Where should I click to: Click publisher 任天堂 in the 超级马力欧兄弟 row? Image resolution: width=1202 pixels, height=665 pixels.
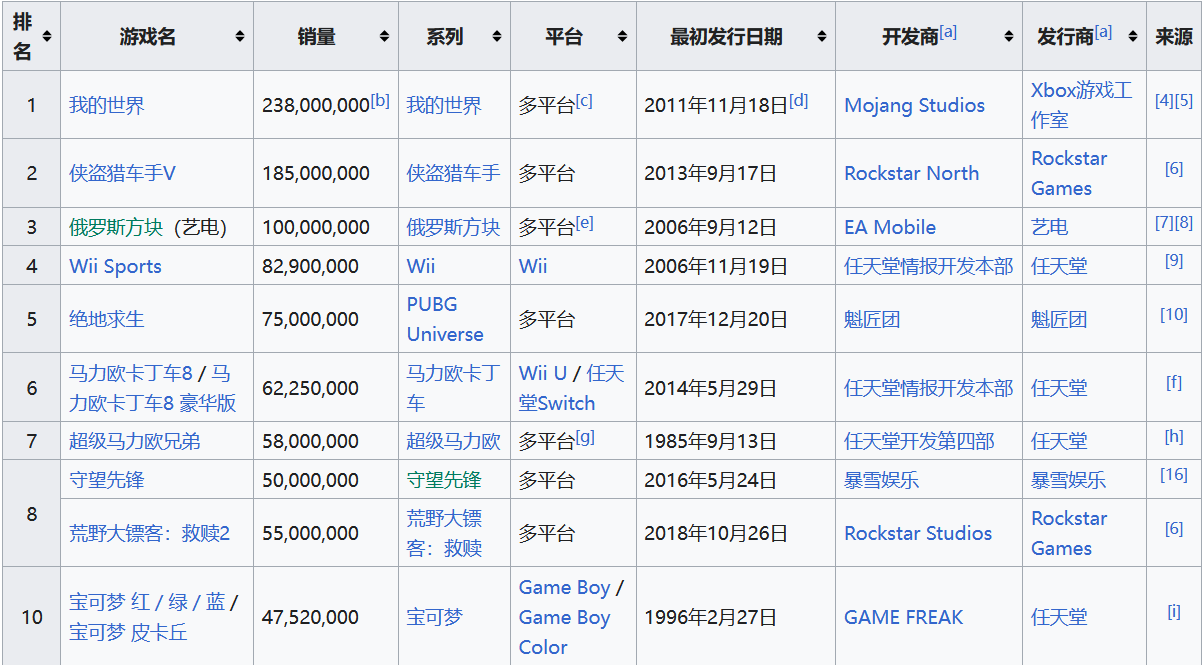coord(1059,441)
